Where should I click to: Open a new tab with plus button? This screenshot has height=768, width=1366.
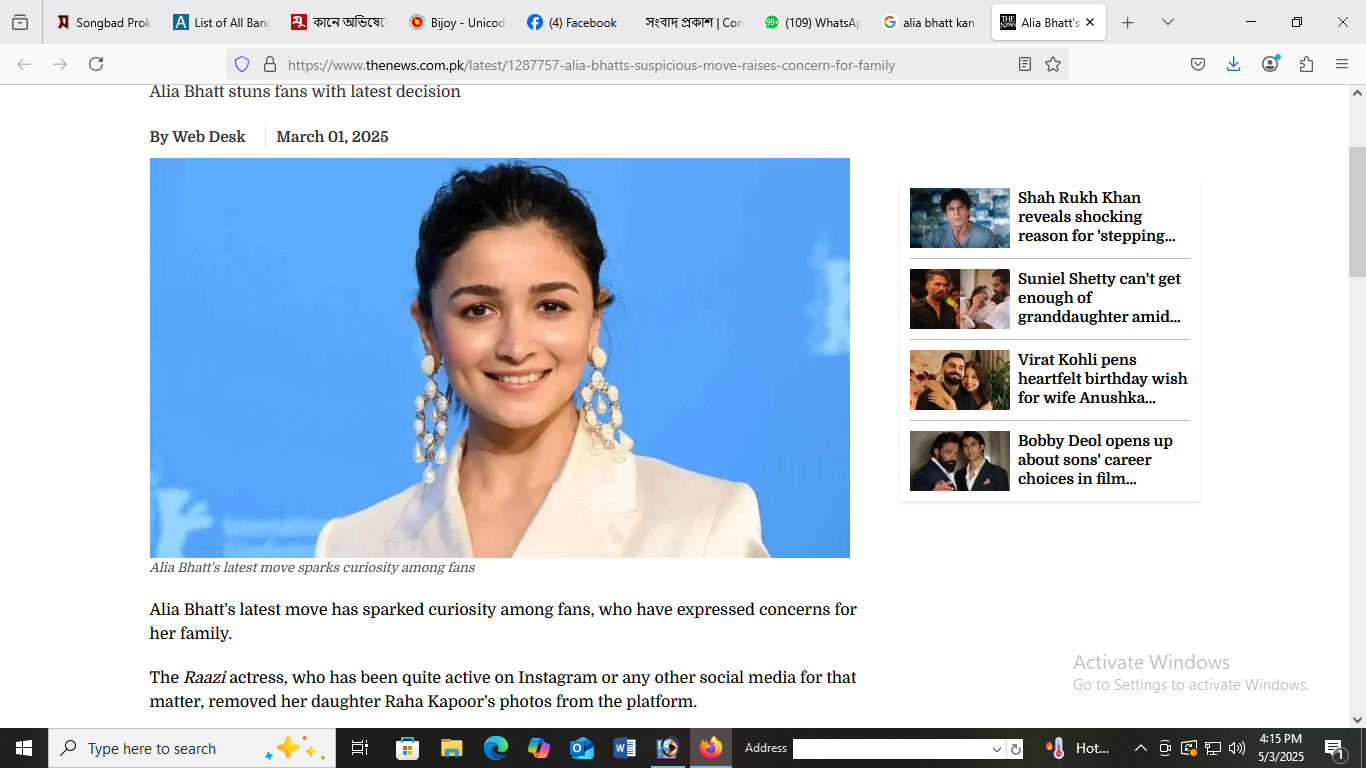(1128, 22)
